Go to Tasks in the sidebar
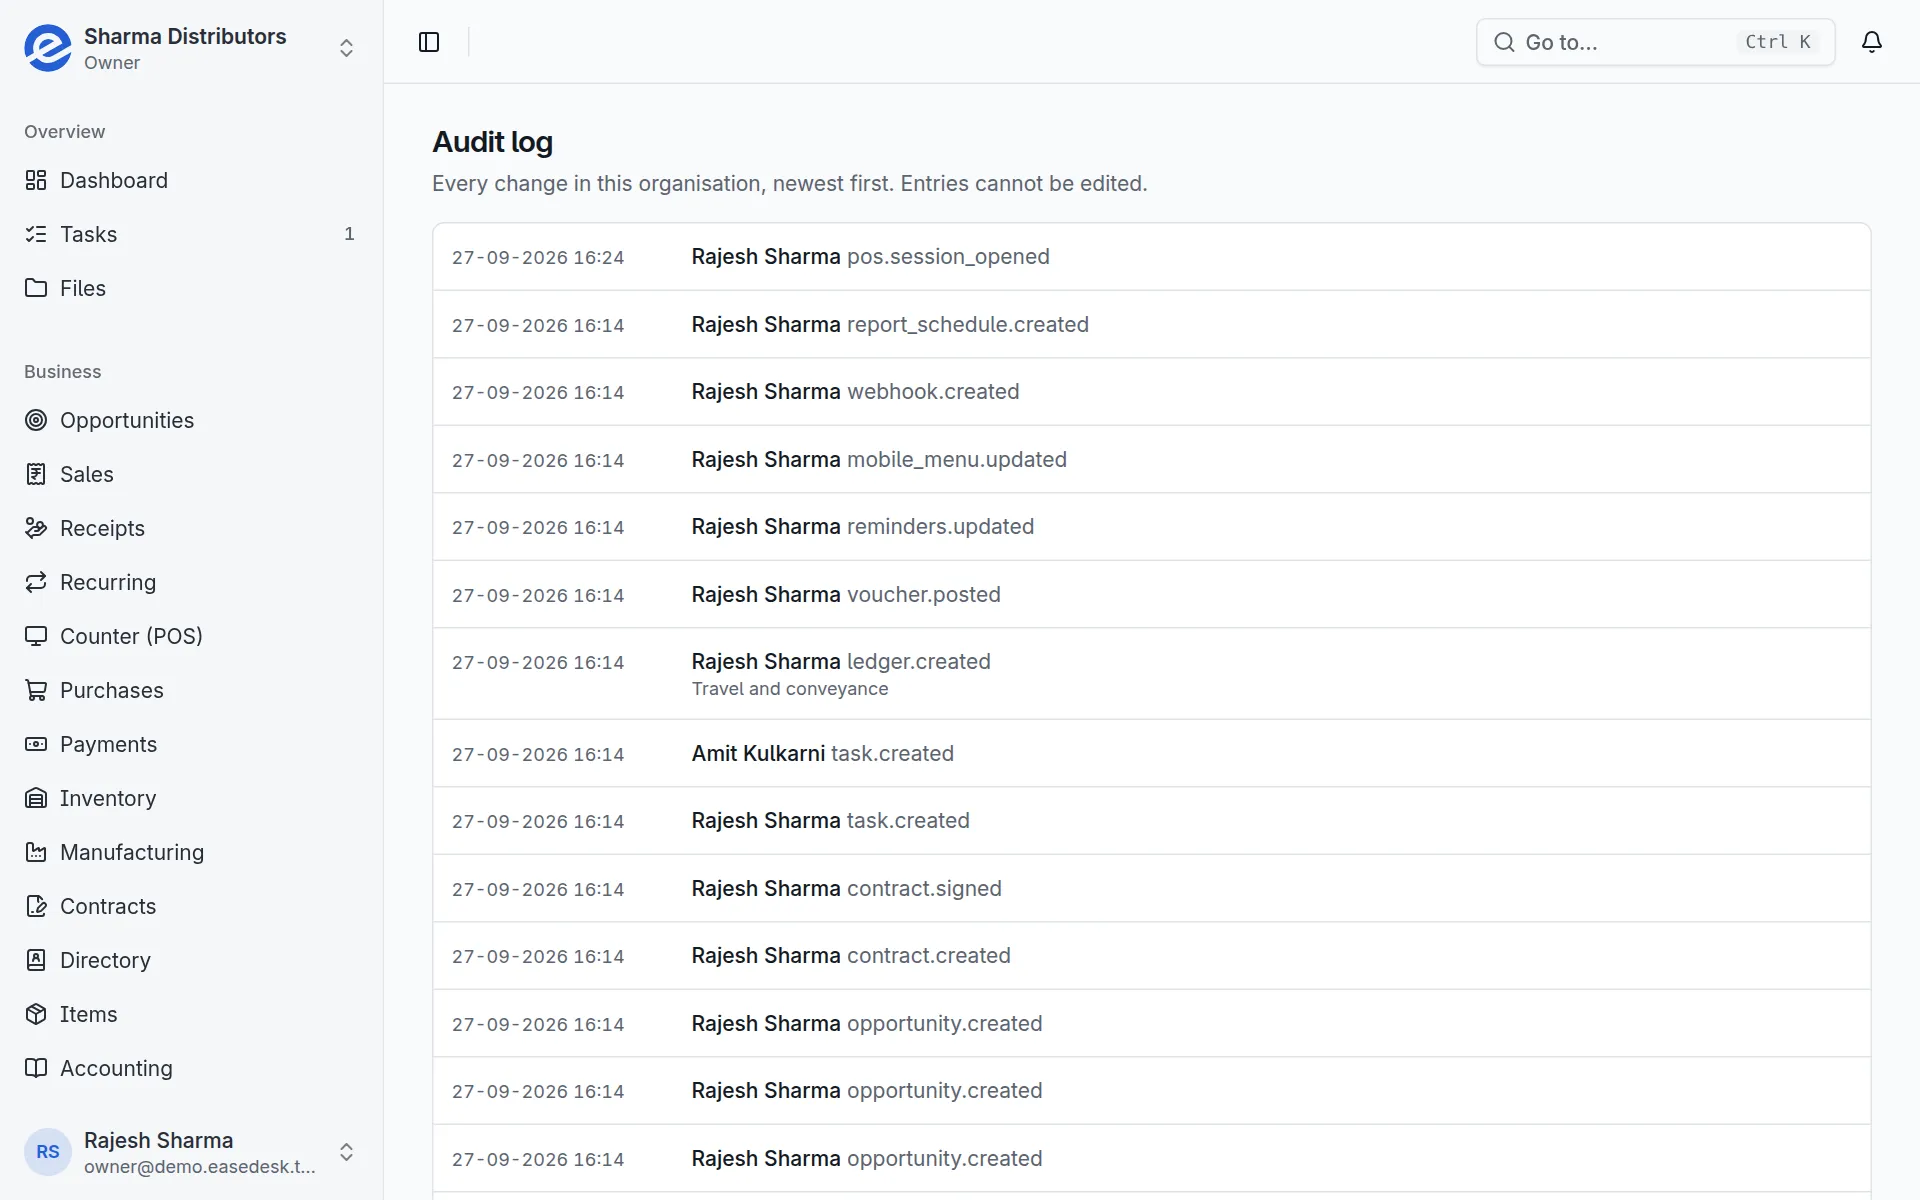1920x1200 pixels. (x=88, y=234)
